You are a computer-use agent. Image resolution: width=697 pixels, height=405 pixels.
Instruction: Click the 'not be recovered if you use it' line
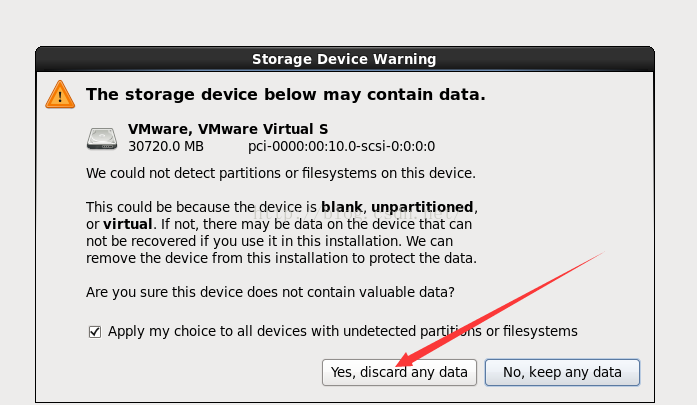click(270, 241)
